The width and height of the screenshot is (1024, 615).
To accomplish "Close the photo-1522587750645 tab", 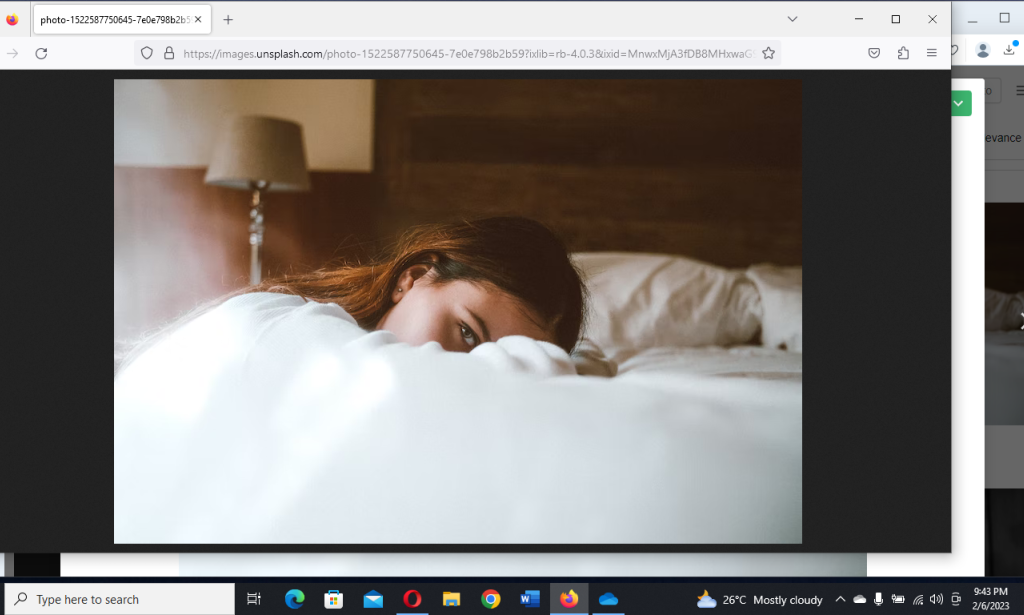I will 200,19.
